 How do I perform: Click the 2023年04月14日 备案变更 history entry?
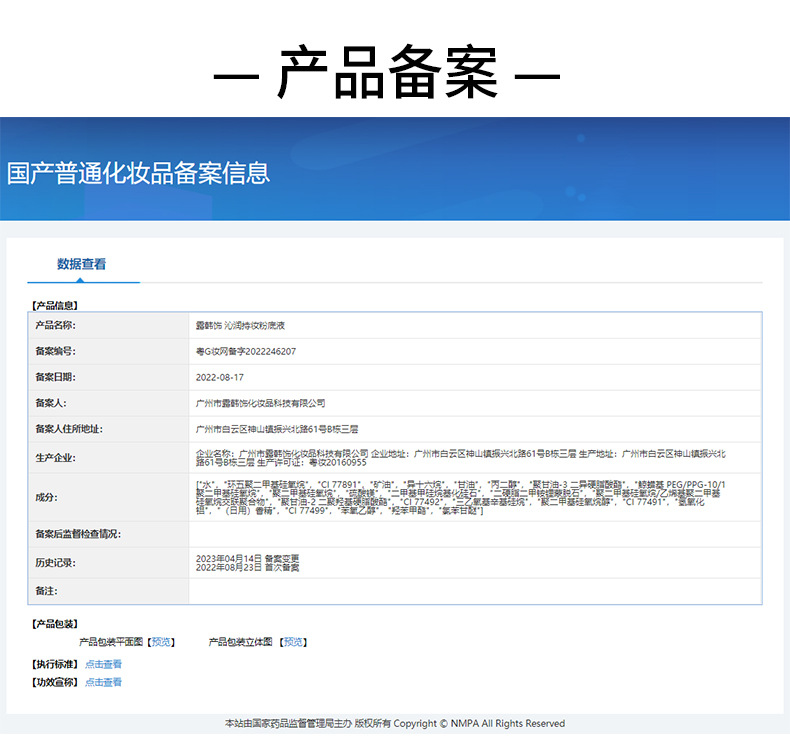(x=247, y=559)
